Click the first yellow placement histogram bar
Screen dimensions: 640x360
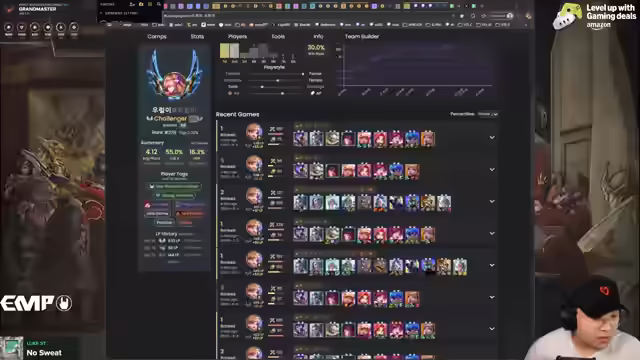(x=224, y=51)
